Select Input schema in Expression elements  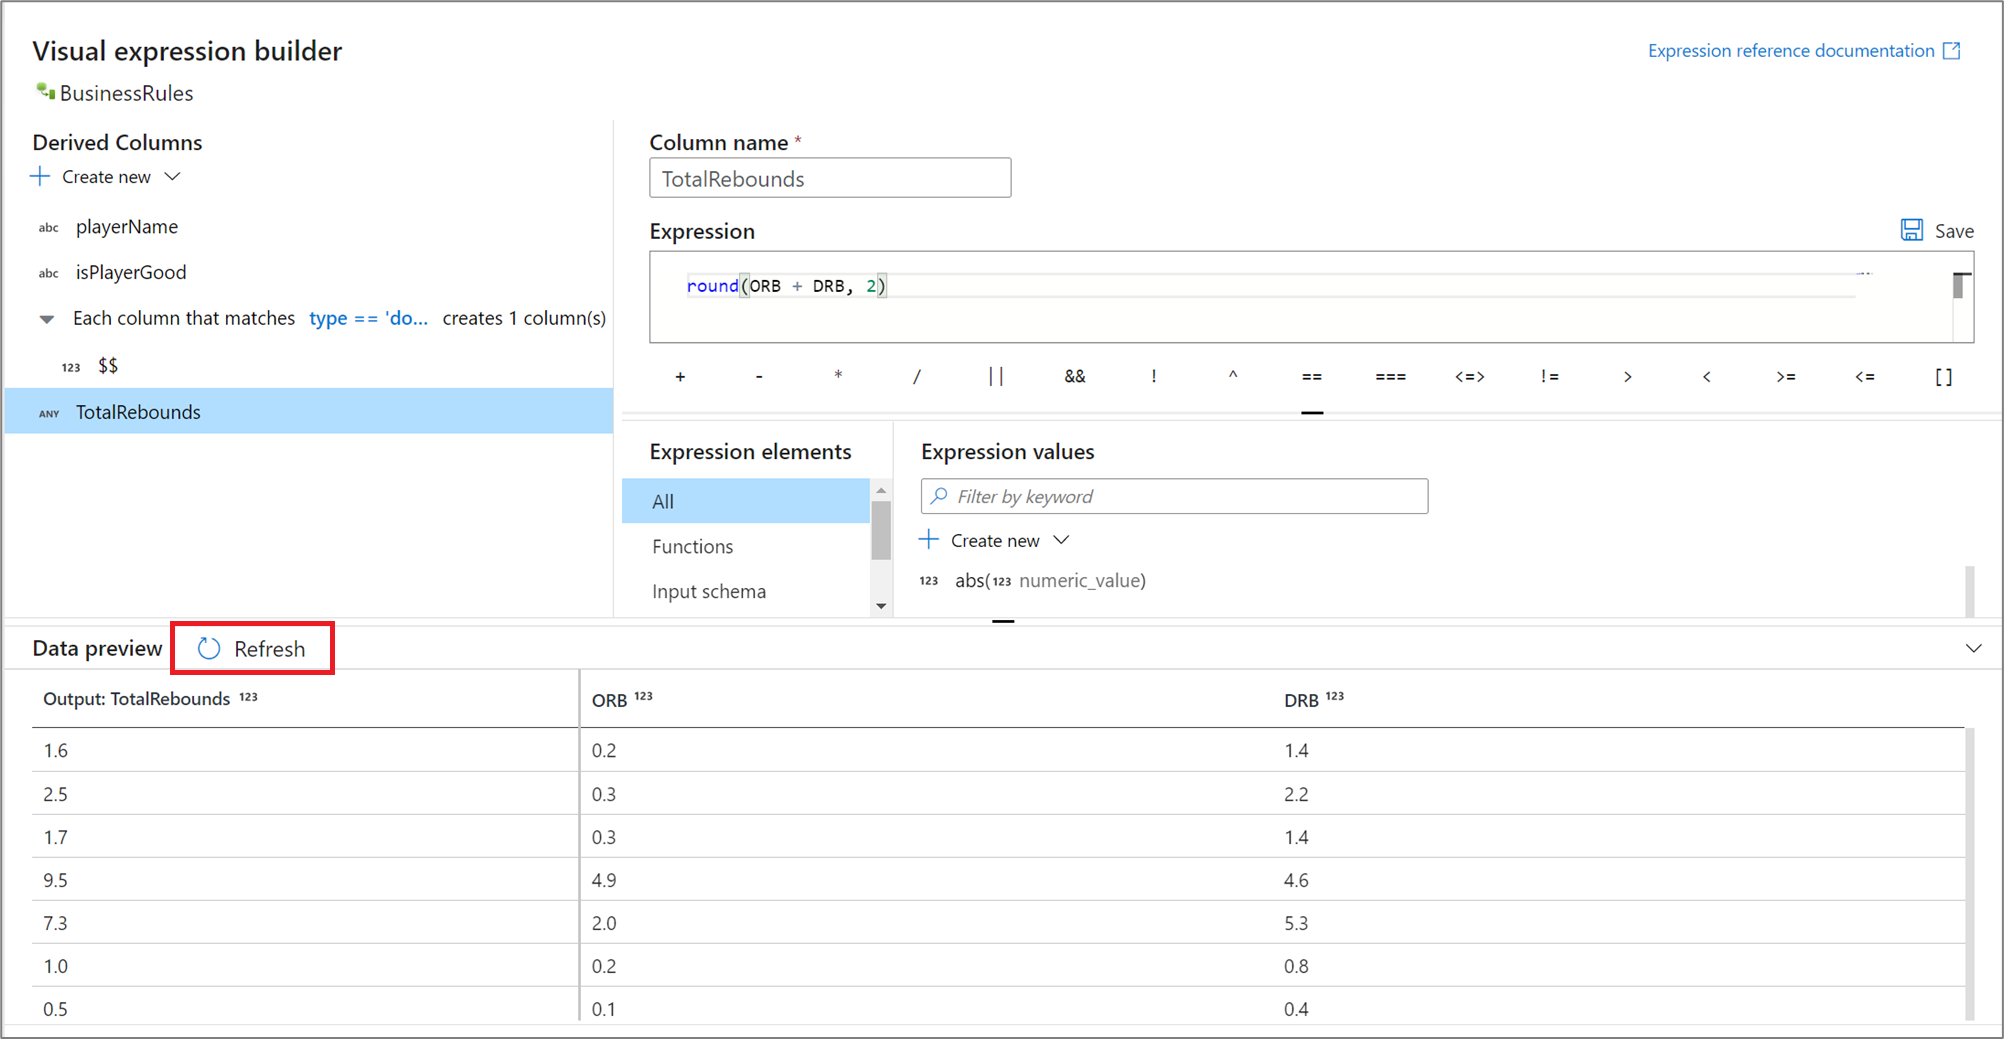click(x=709, y=592)
